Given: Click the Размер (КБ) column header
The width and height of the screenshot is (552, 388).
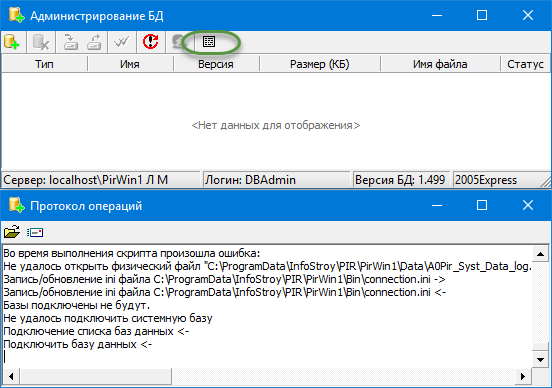Looking at the screenshot, I should click(x=320, y=64).
